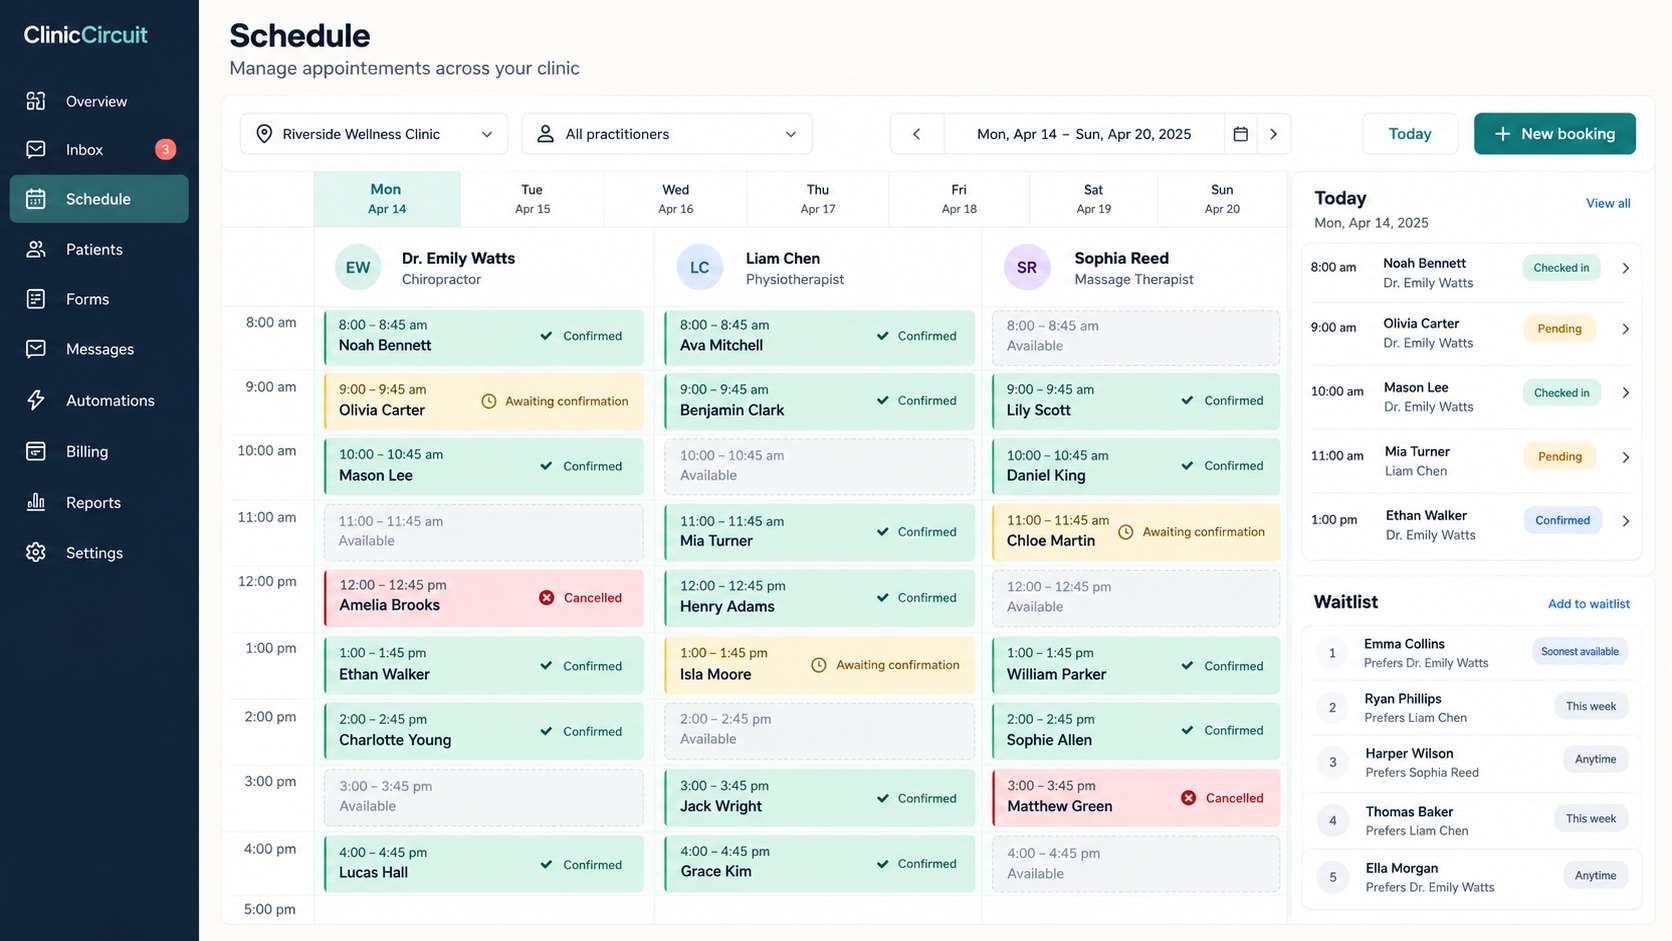Open Olivia Carter's awaiting confirmation appointment
1672x941 pixels.
pyautogui.click(x=484, y=401)
